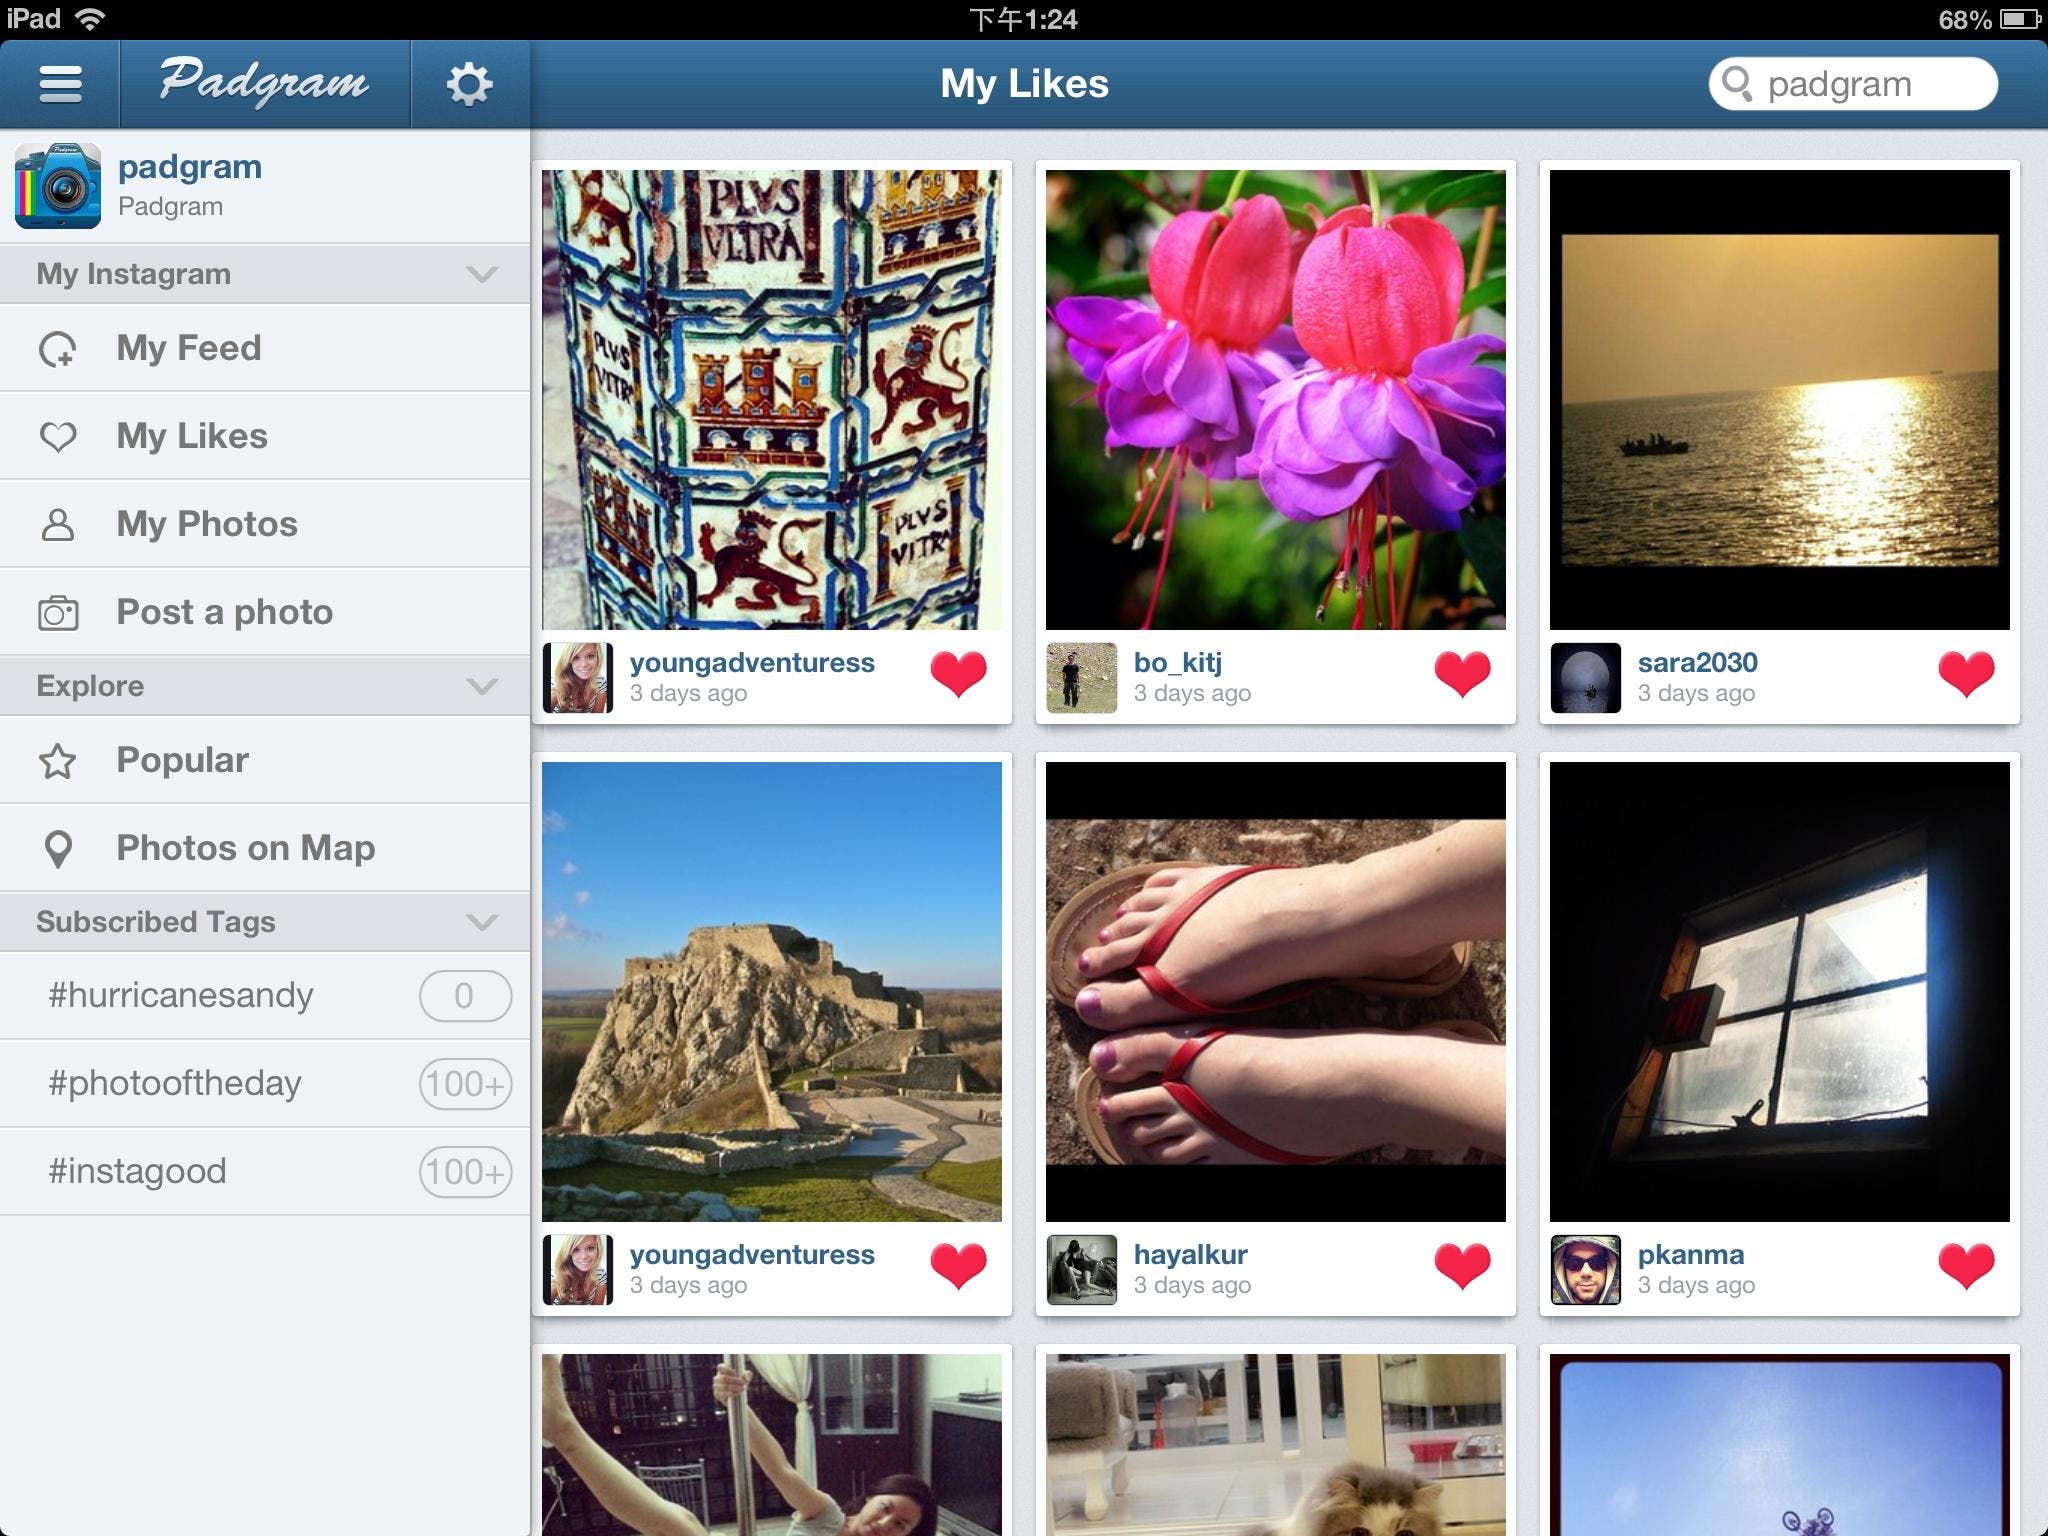This screenshot has height=1536, width=2048.
Task: Open the #hurricanesandy tag
Action: (x=265, y=996)
